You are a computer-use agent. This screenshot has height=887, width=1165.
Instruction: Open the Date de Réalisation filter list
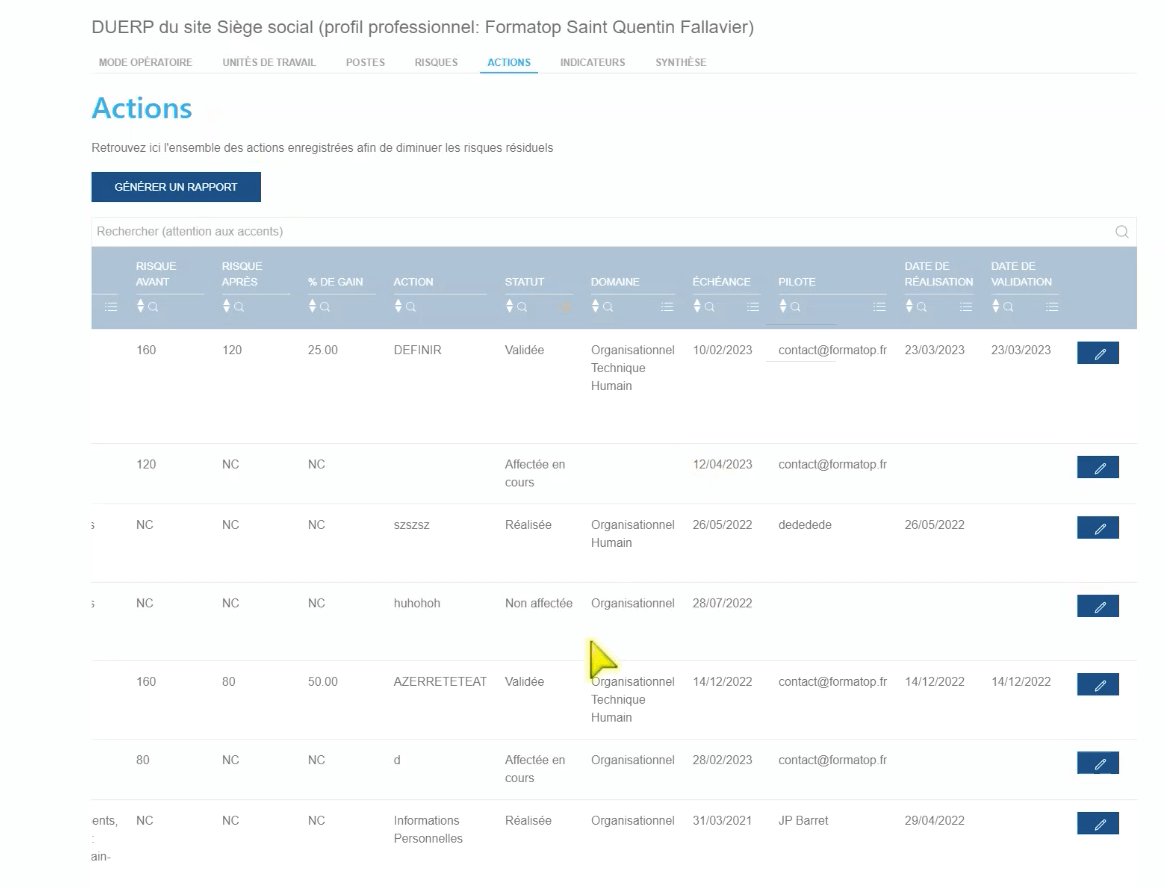tap(965, 307)
